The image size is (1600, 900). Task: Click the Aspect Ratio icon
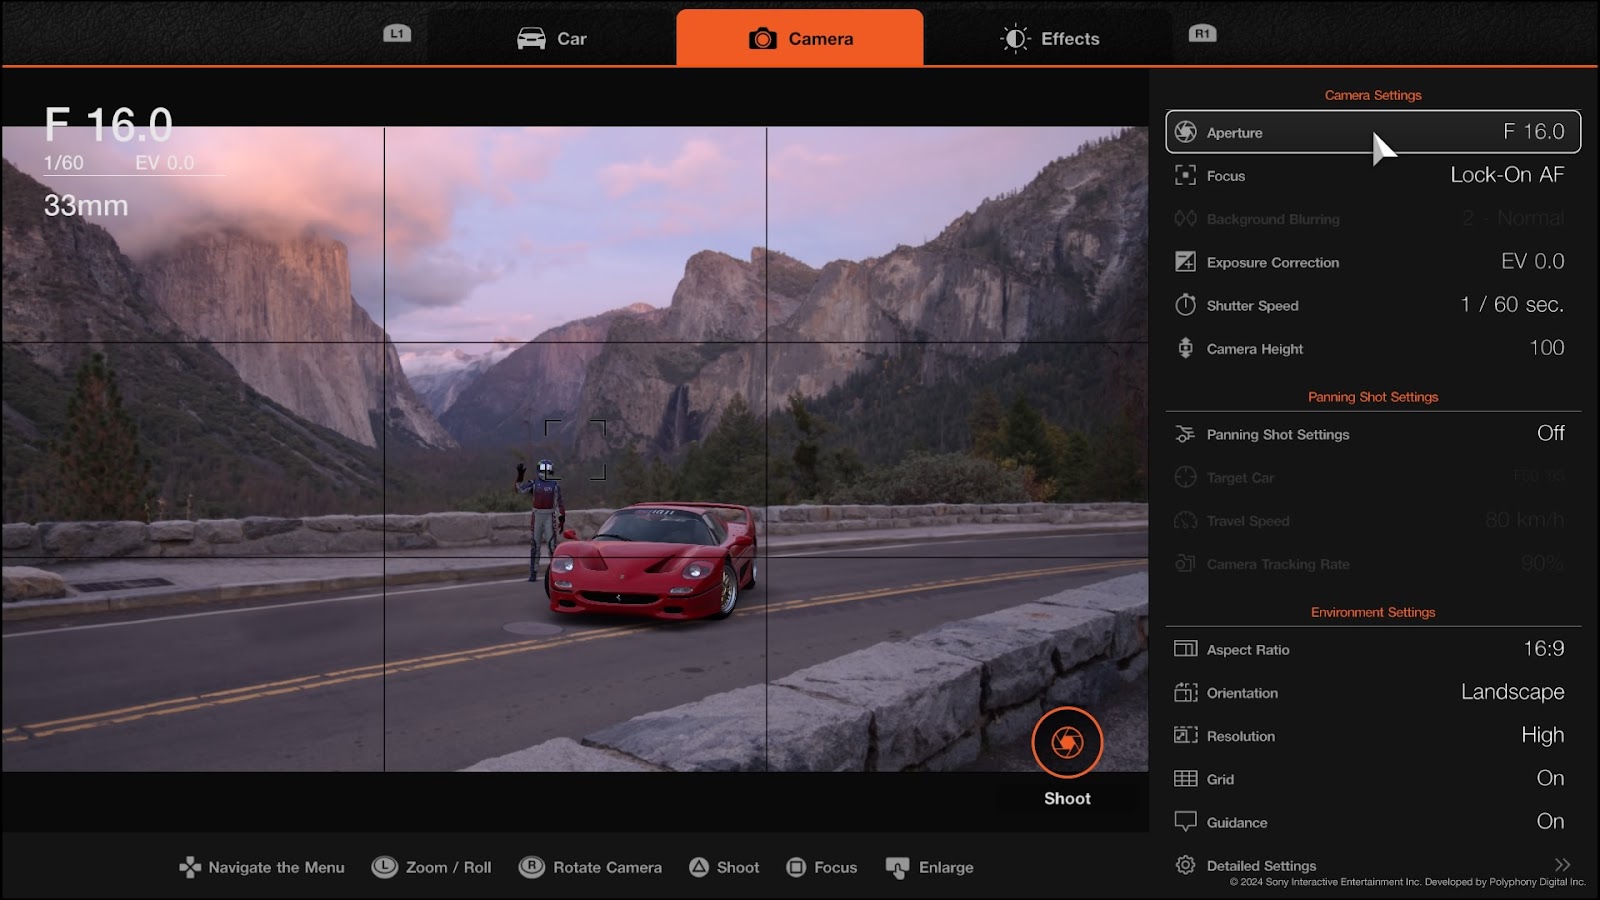pos(1186,649)
